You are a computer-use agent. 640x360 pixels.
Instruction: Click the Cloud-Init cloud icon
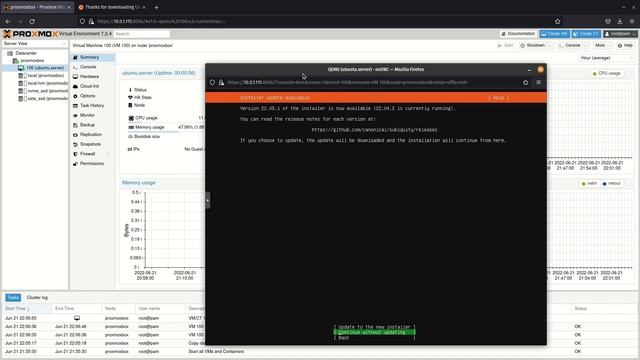pyautogui.click(x=75, y=86)
